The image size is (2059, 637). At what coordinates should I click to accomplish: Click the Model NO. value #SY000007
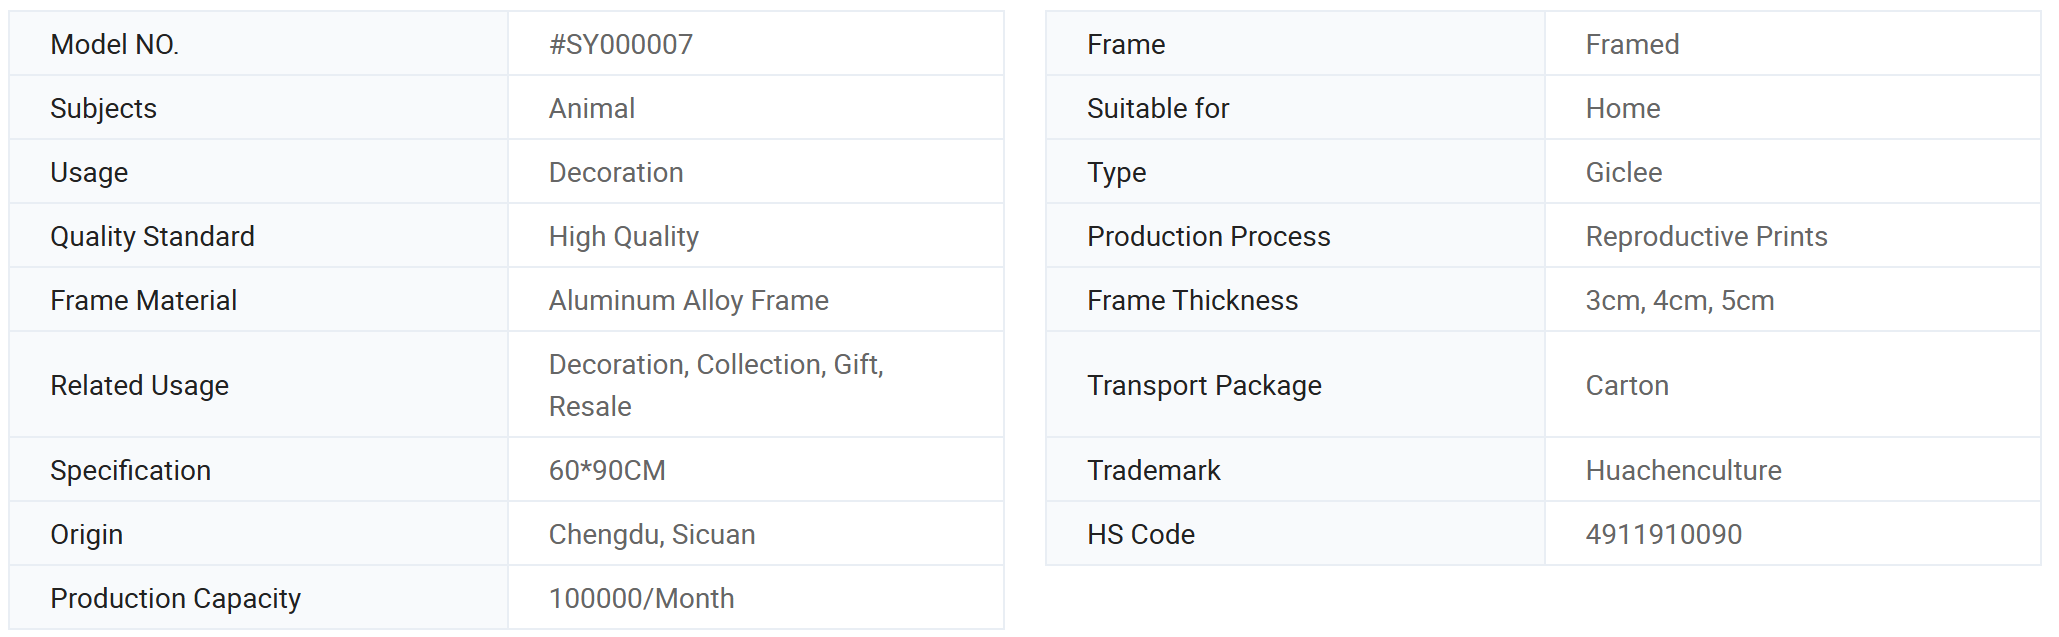[x=620, y=44]
